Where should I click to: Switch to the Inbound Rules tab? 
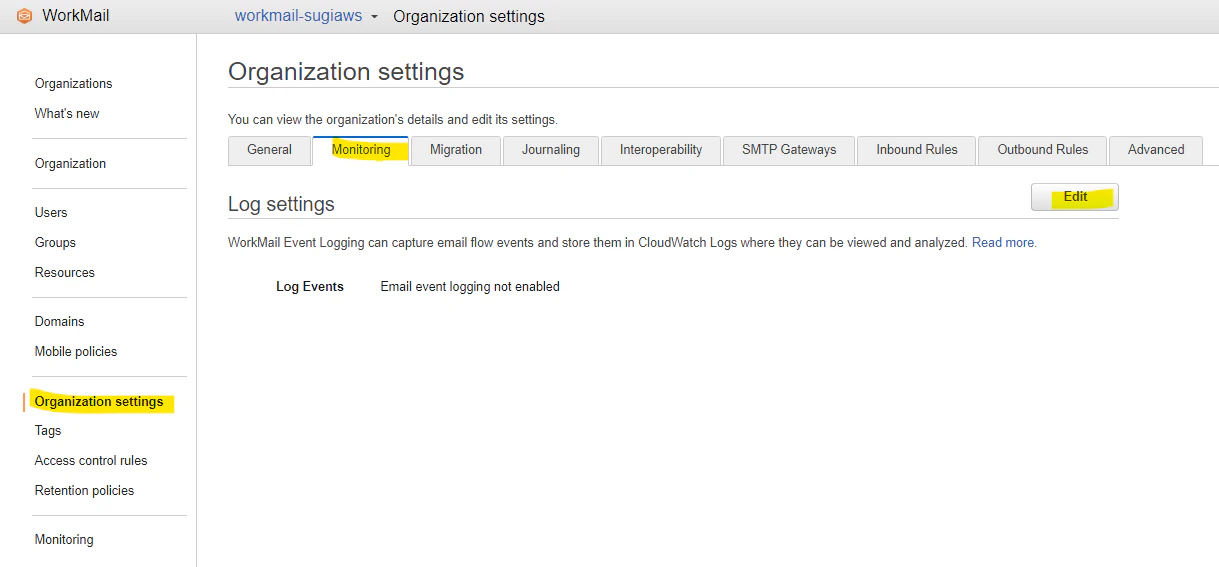(917, 150)
